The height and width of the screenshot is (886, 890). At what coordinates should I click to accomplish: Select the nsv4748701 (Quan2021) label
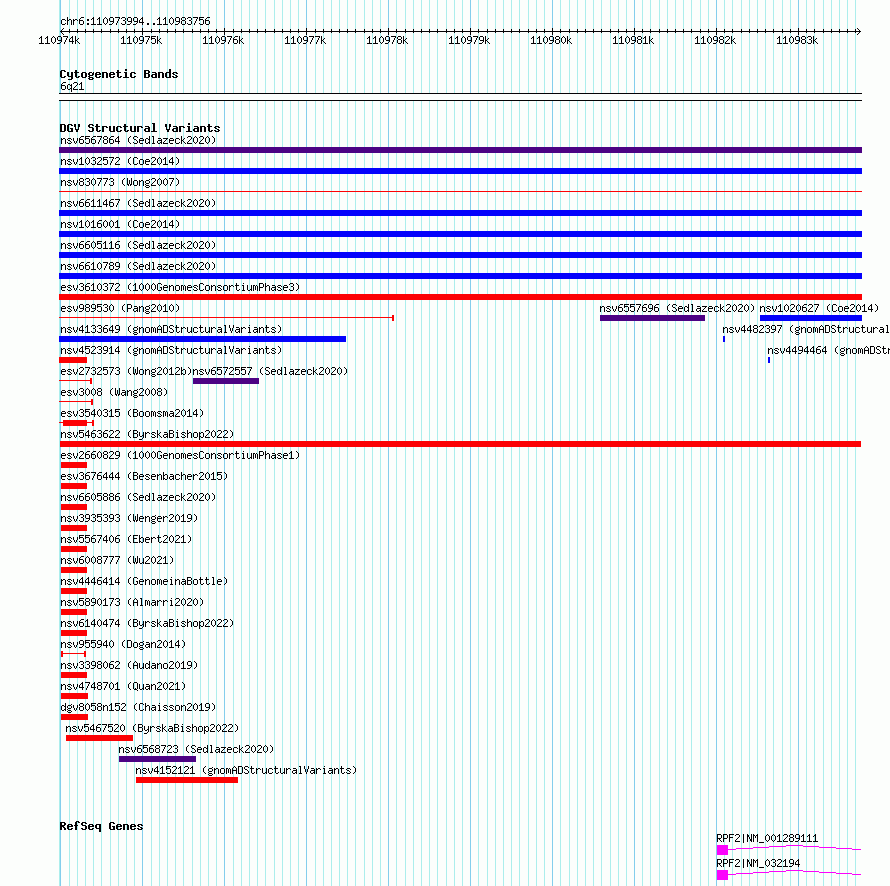click(x=123, y=686)
